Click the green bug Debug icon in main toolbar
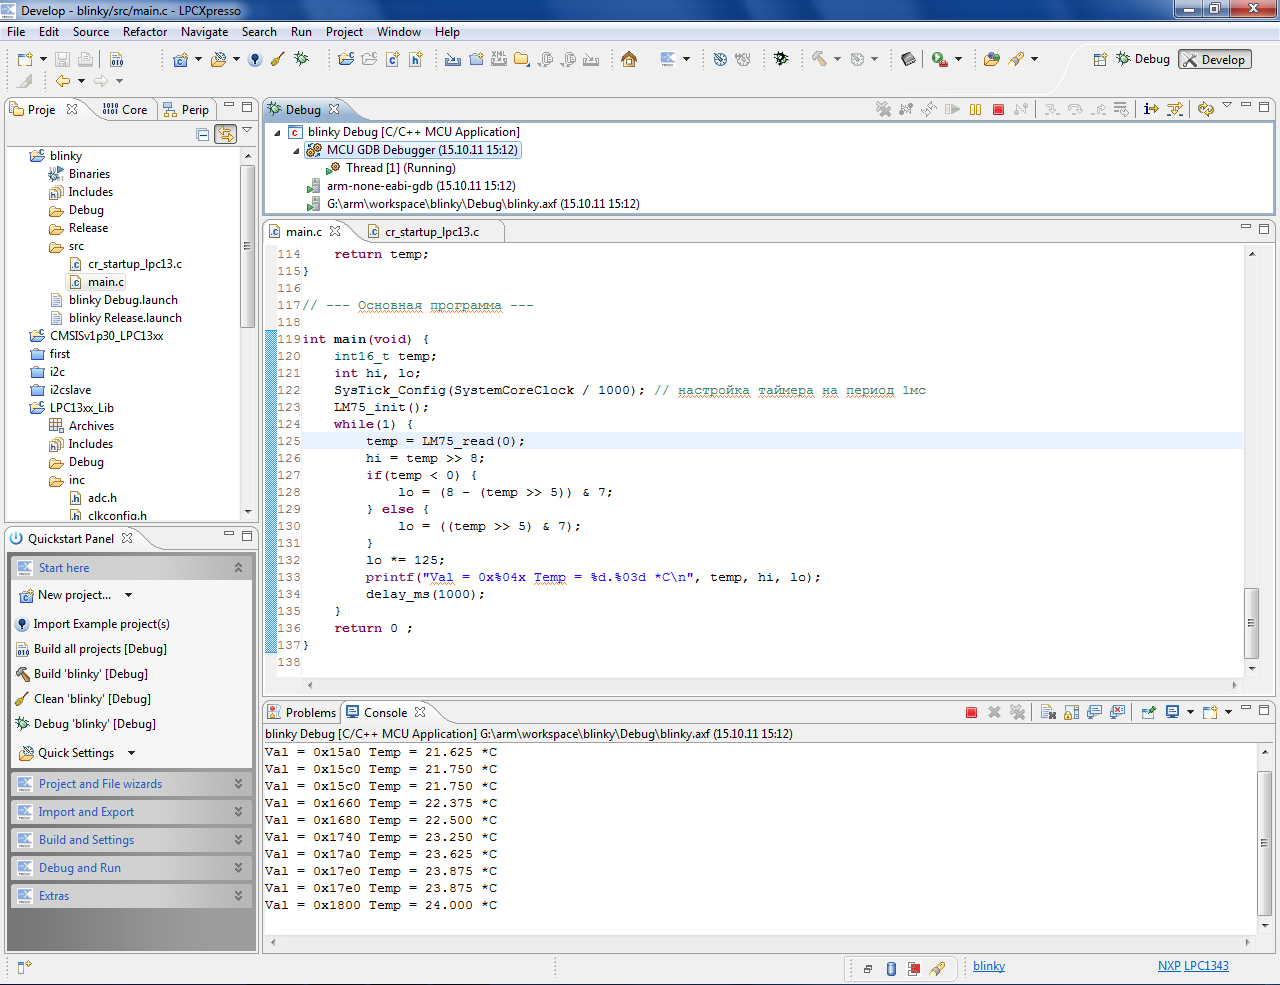The width and height of the screenshot is (1280, 985). 301,59
